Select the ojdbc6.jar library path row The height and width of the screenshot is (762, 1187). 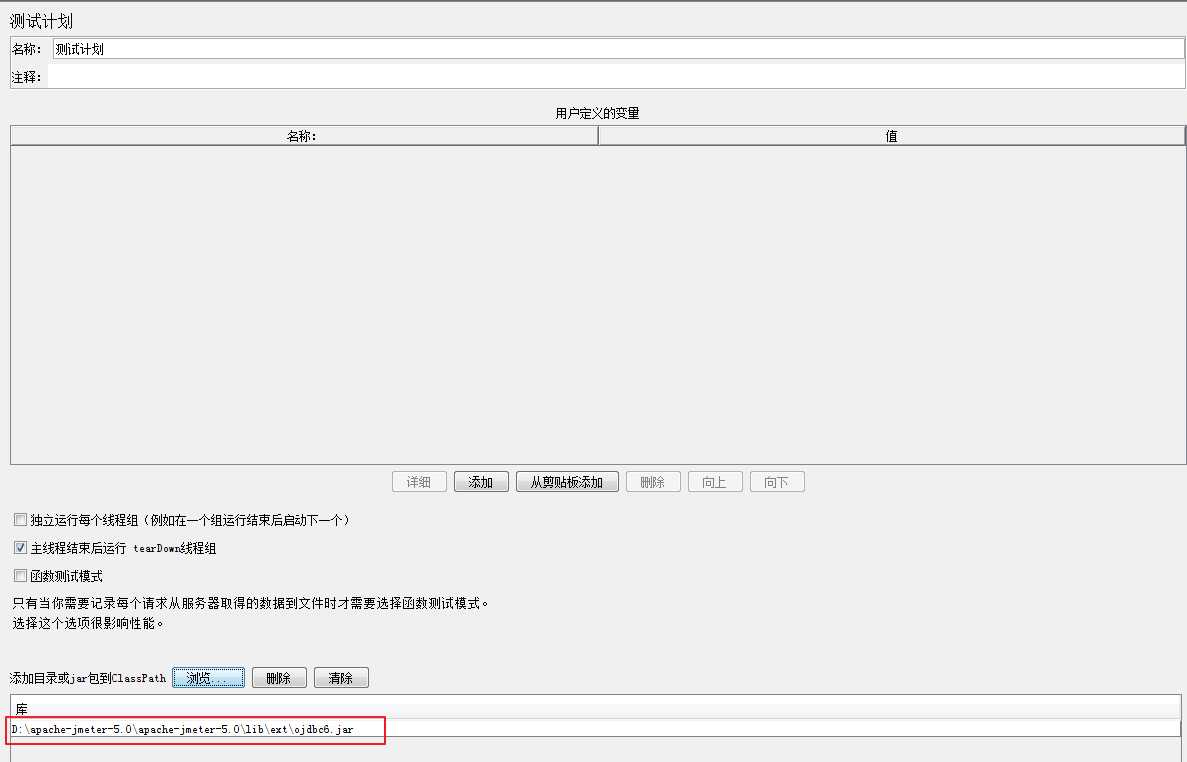[x=596, y=729]
